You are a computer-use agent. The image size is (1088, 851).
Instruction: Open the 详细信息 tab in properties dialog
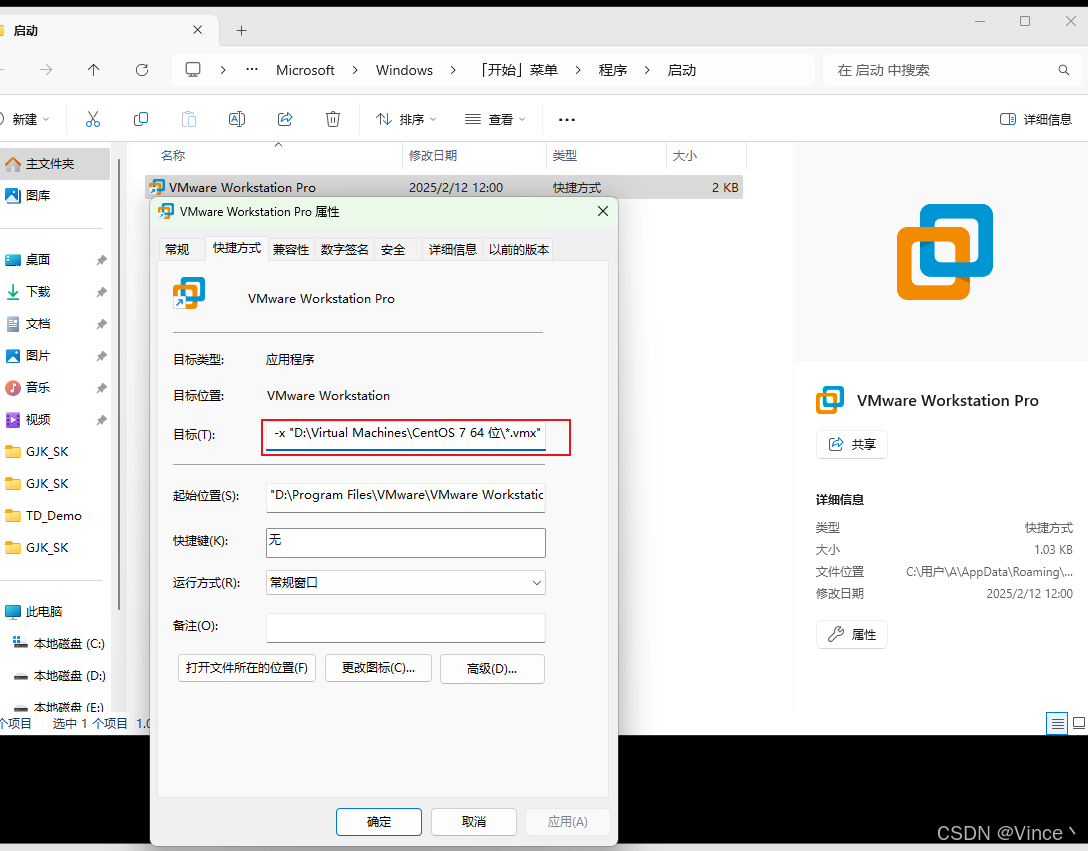click(x=452, y=249)
